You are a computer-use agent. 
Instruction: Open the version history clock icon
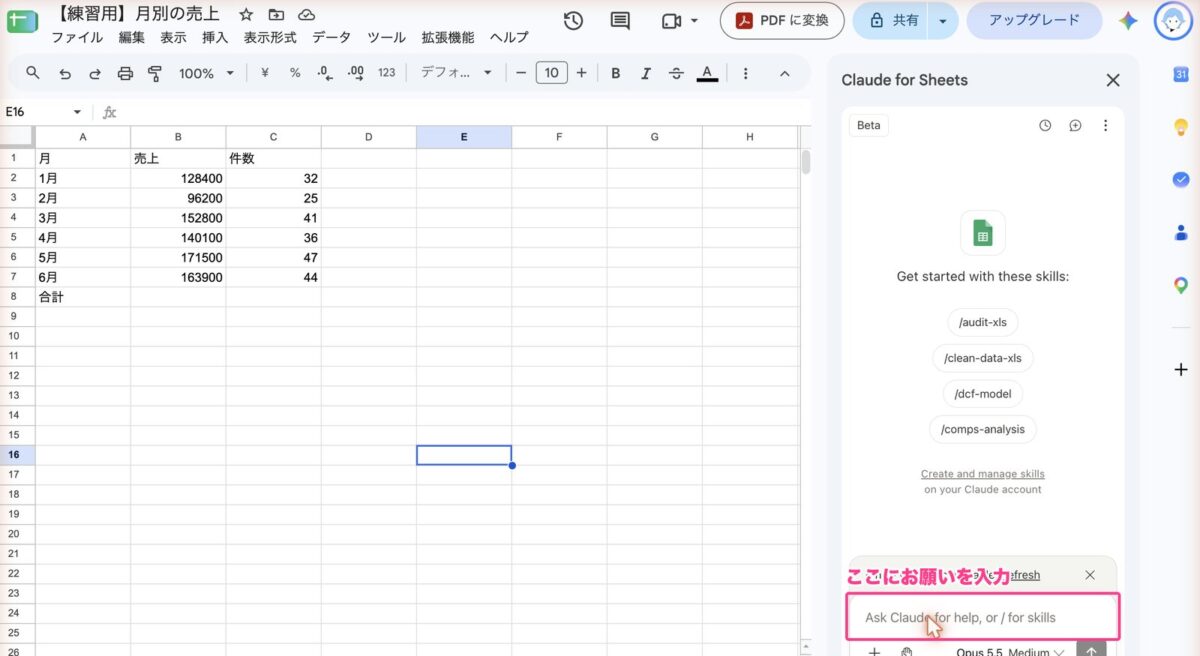pos(573,21)
